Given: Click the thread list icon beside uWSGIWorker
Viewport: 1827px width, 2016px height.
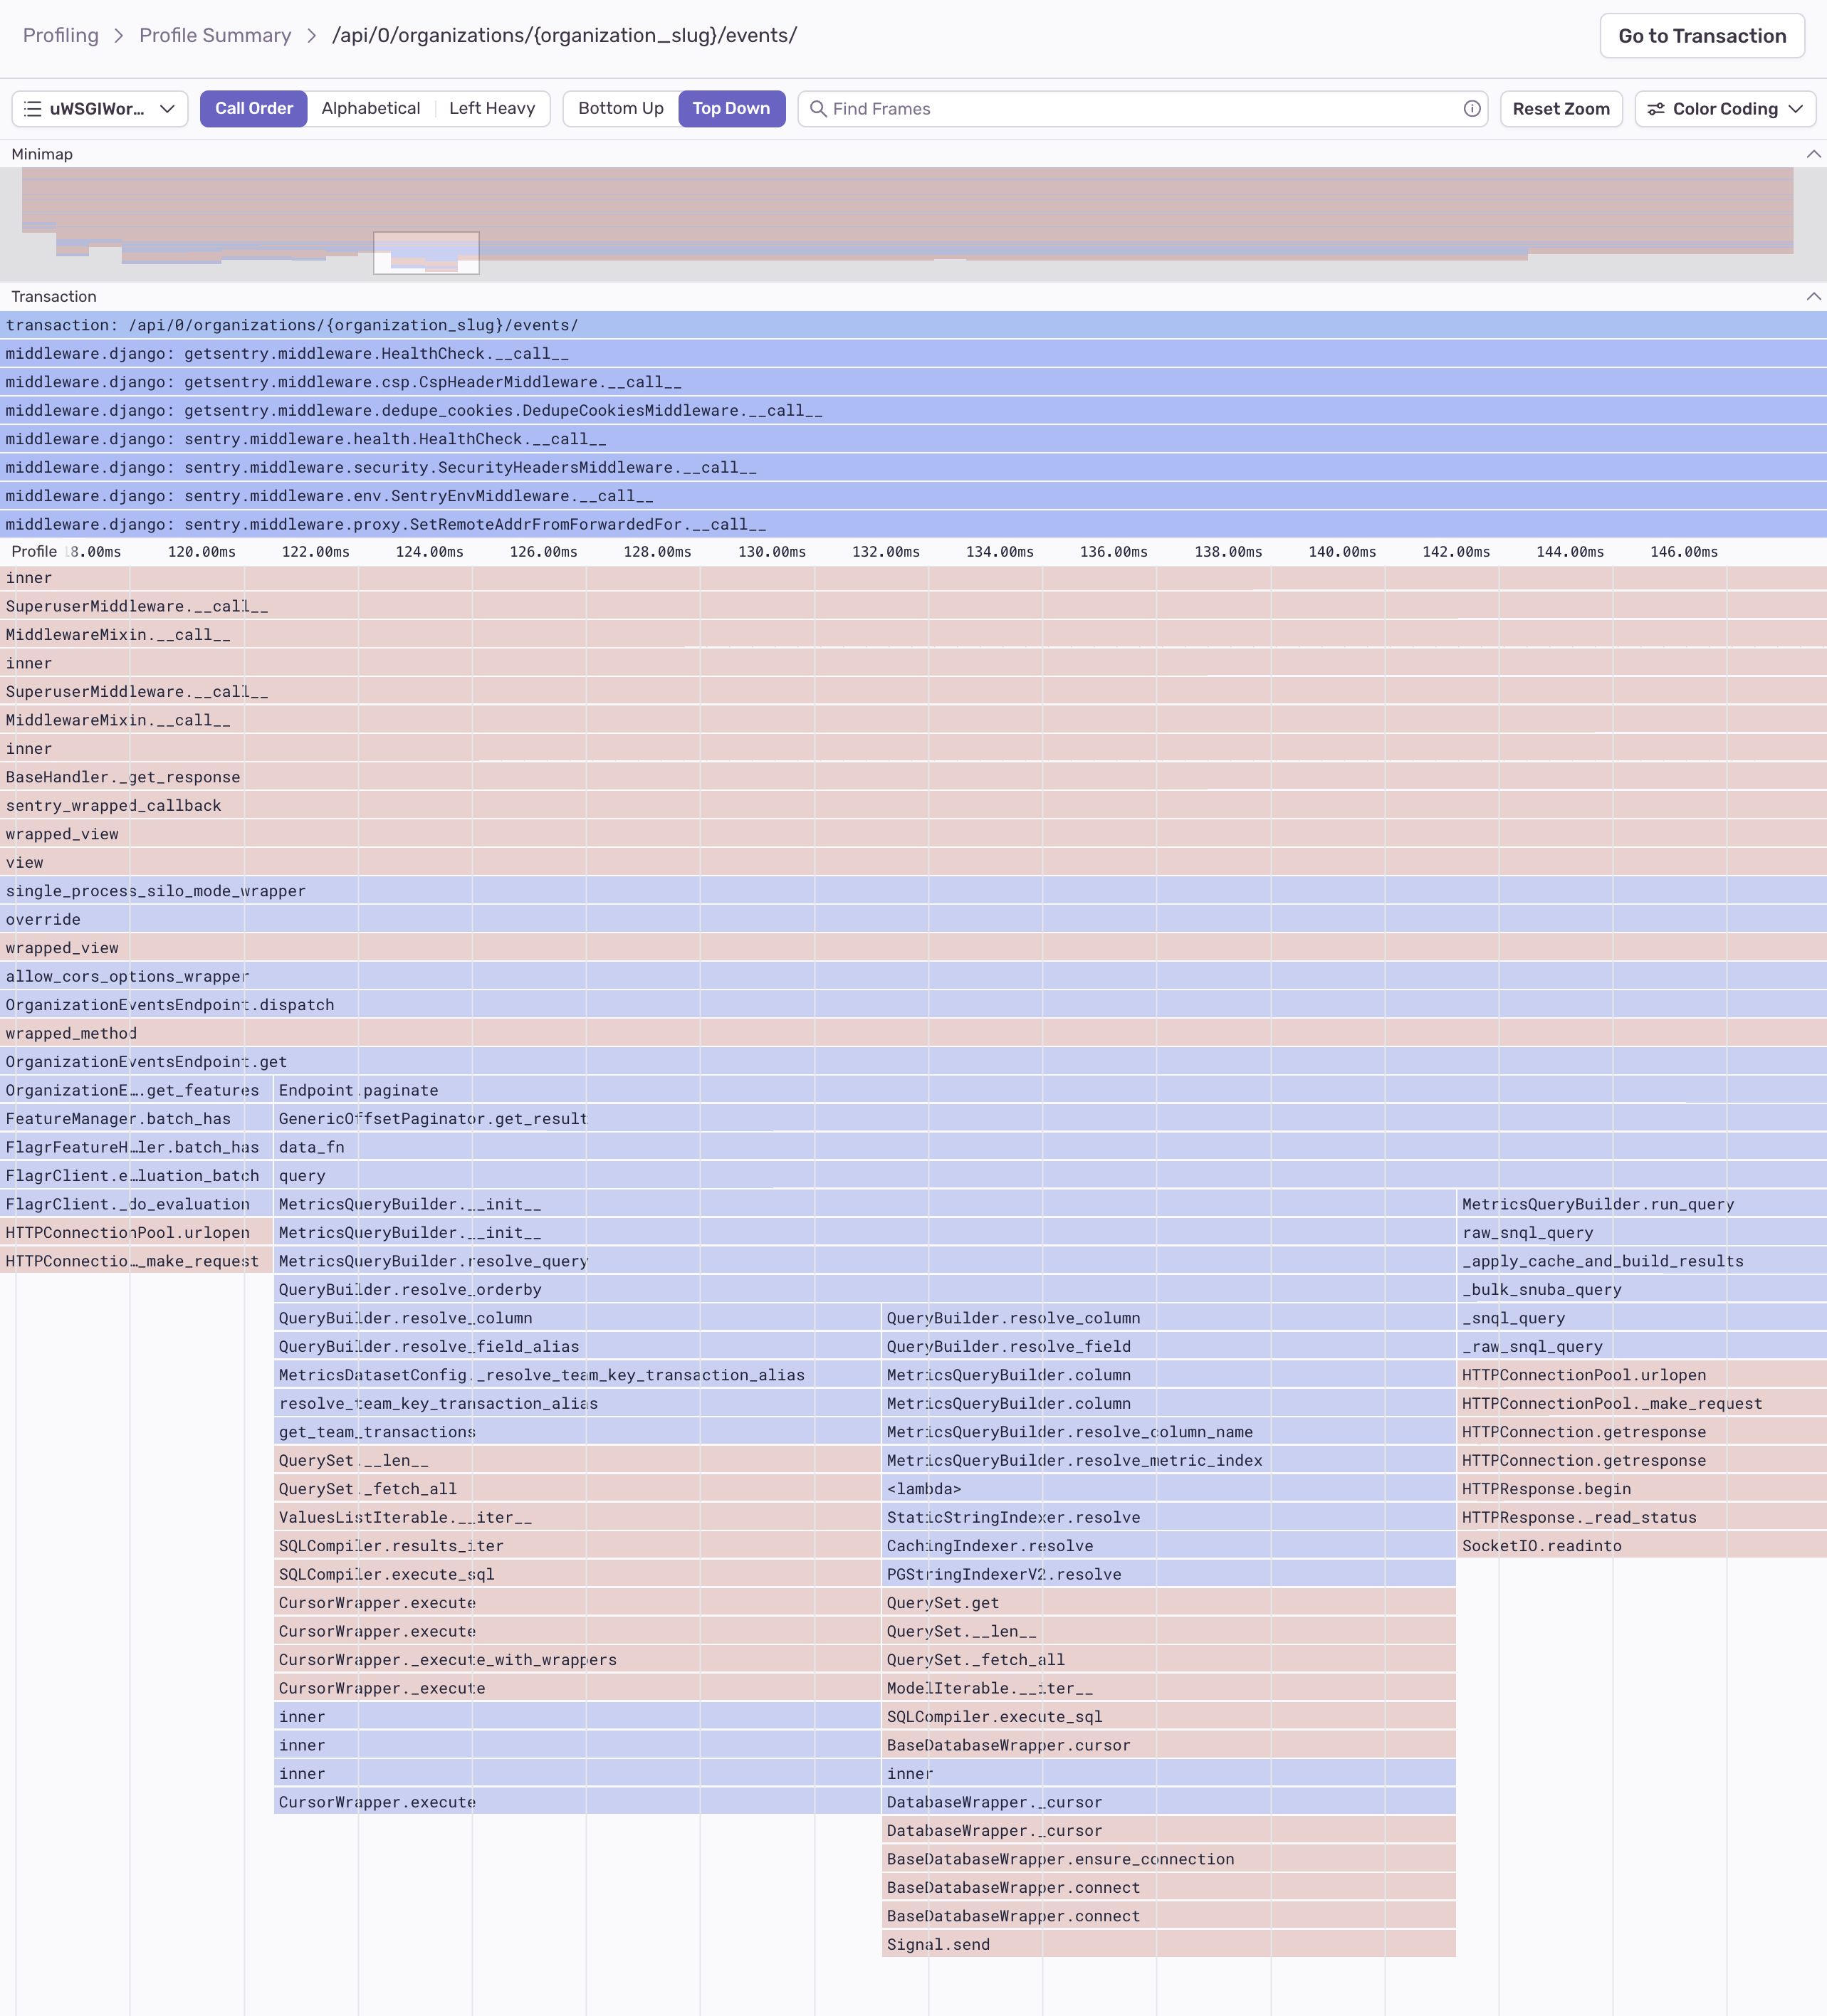Looking at the screenshot, I should (x=33, y=109).
